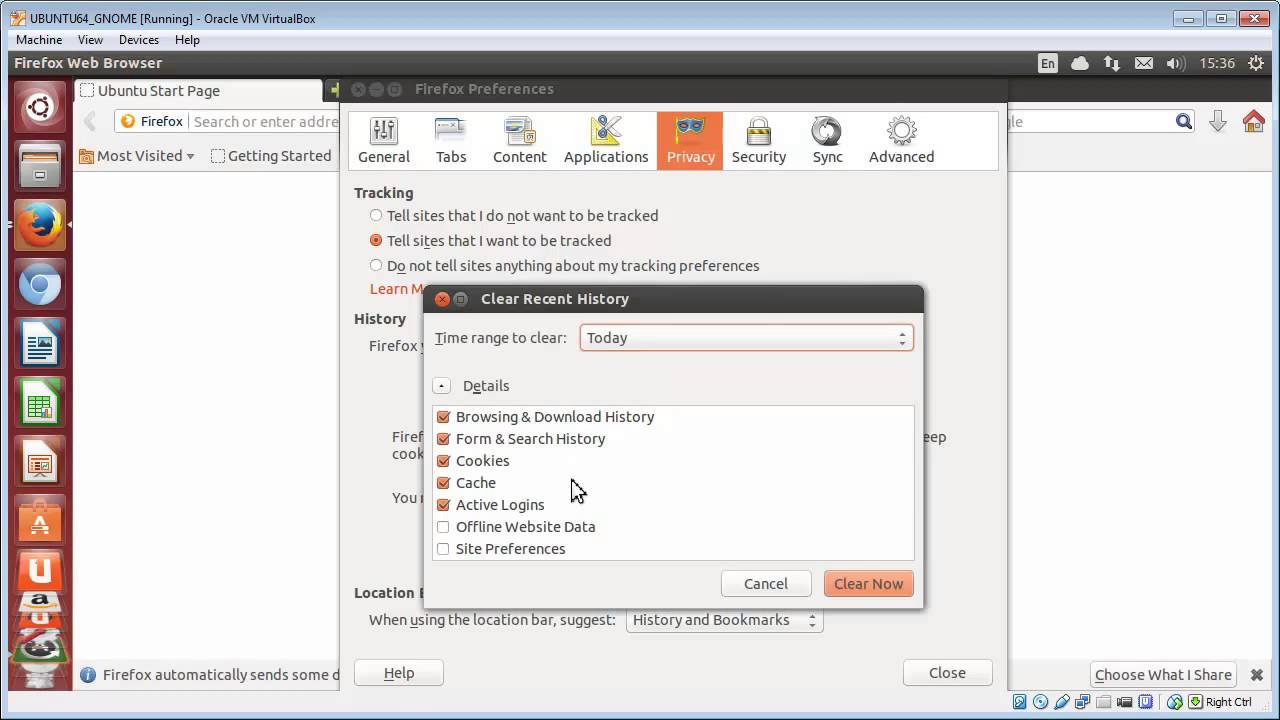Open the Applications preferences pane
The image size is (1280, 720).
pos(606,140)
